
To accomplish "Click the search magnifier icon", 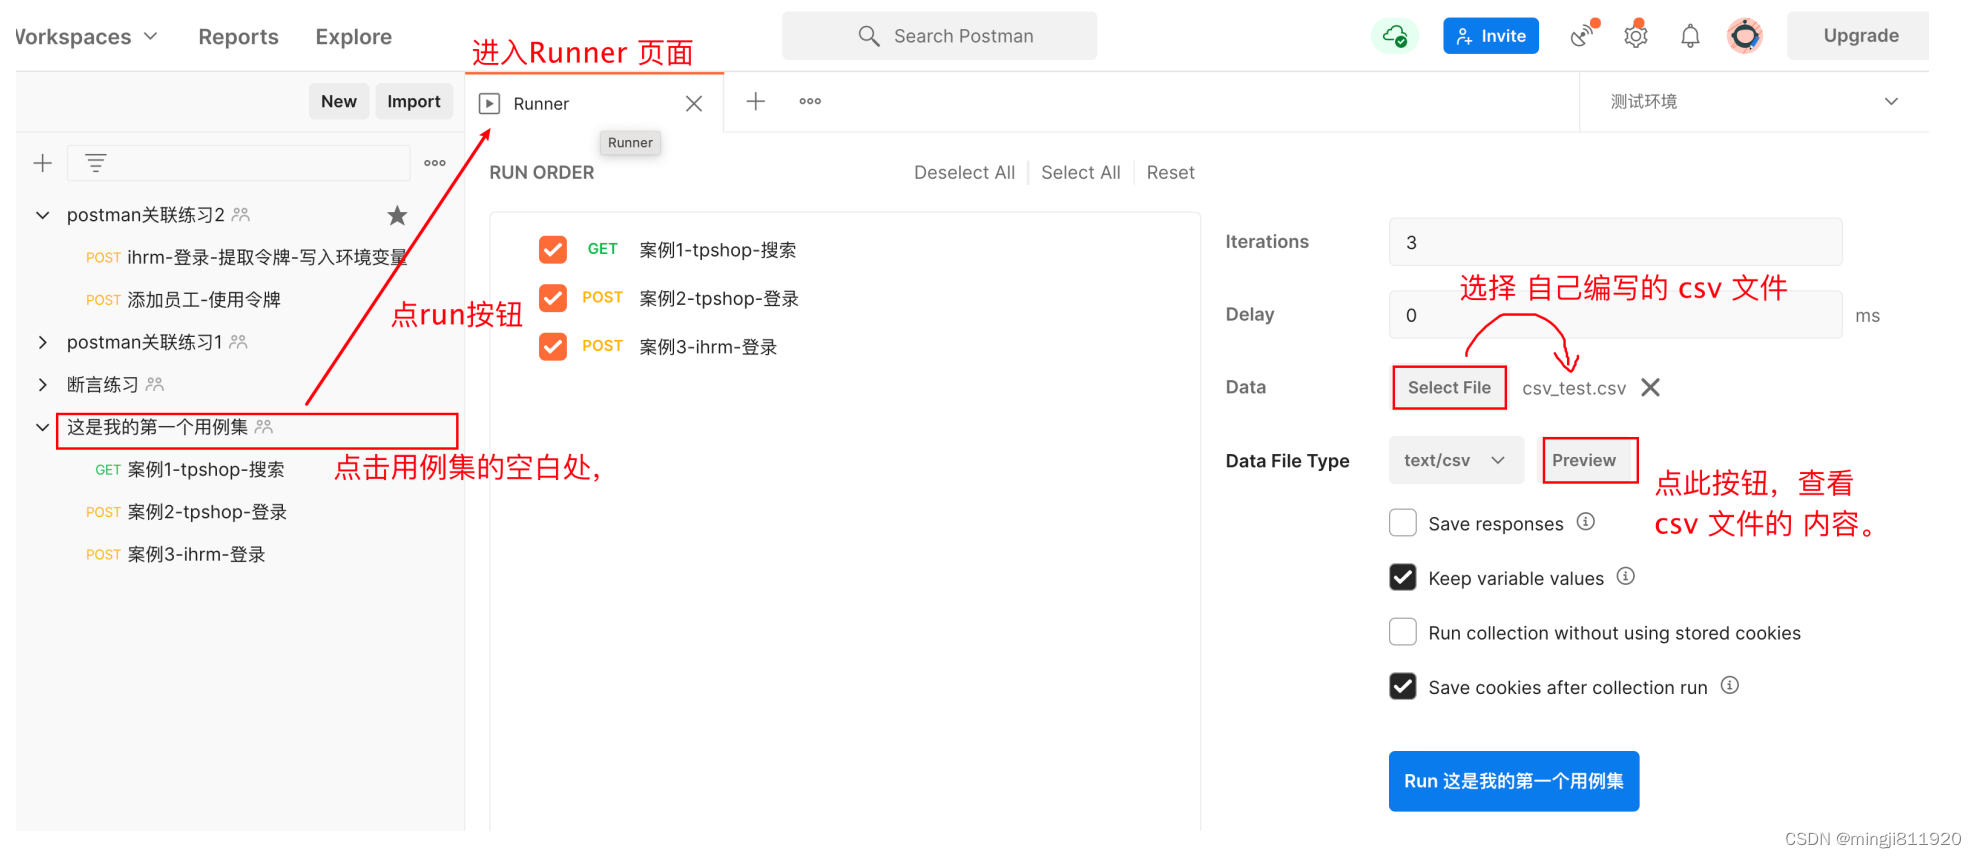I will click(869, 36).
